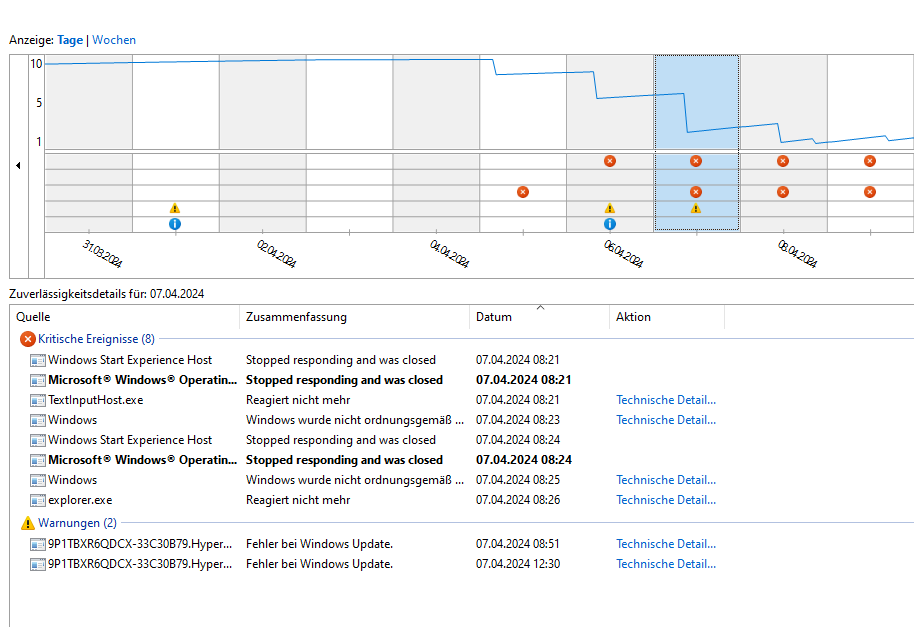This screenshot has height=627, width=914.
Task: Click the report icon beside TextInputHost.exe
Action: 38,400
